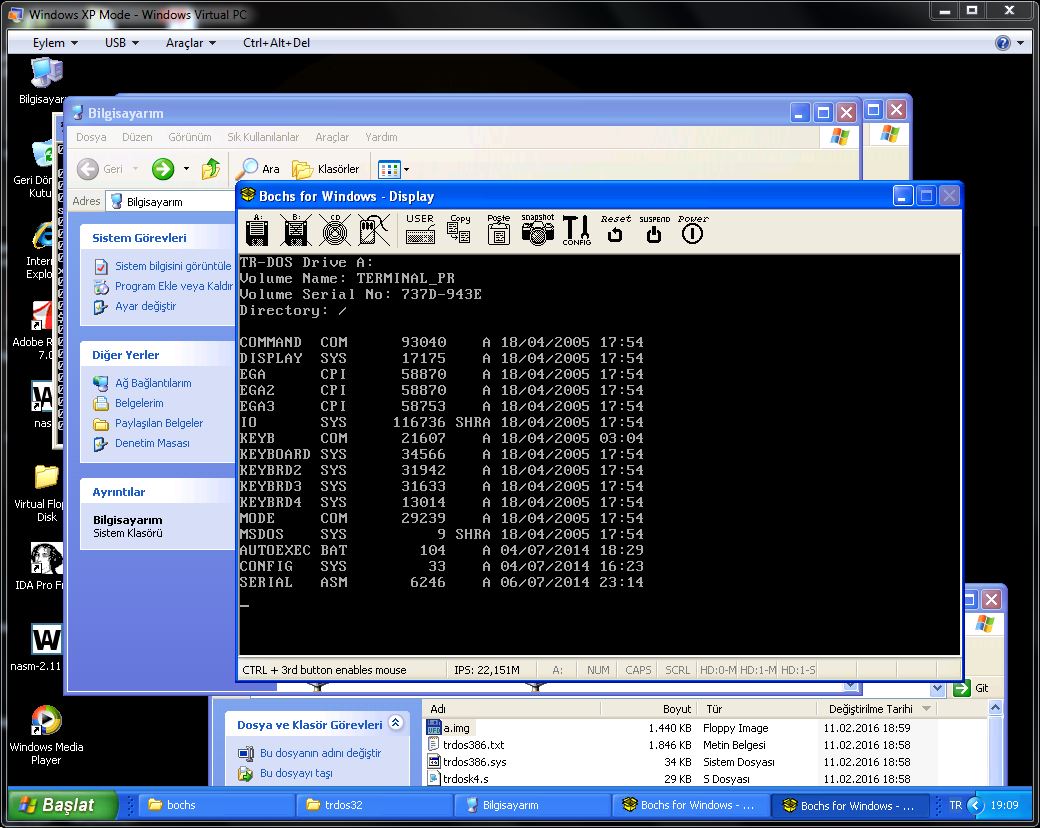Open Paylaşılan Belgeler link
The image size is (1040, 828).
click(x=159, y=423)
